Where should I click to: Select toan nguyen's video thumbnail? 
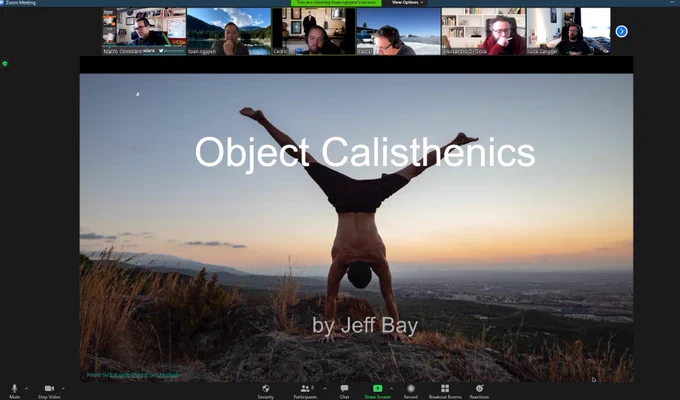point(229,31)
